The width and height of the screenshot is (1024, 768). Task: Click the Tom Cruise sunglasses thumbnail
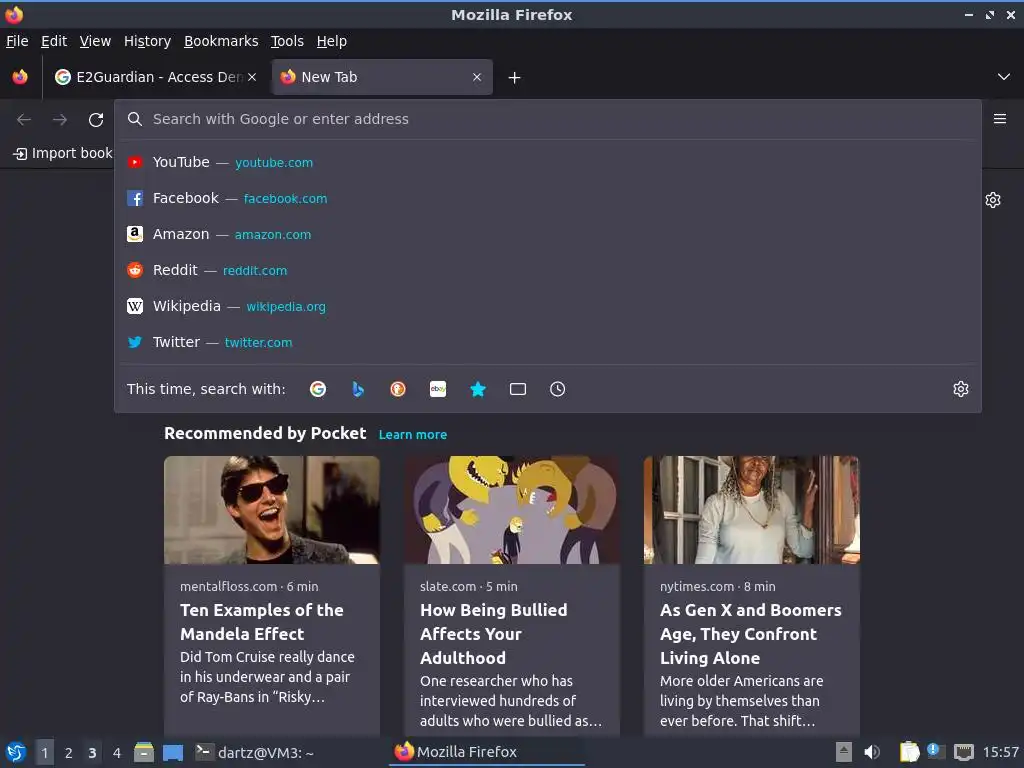pos(272,509)
